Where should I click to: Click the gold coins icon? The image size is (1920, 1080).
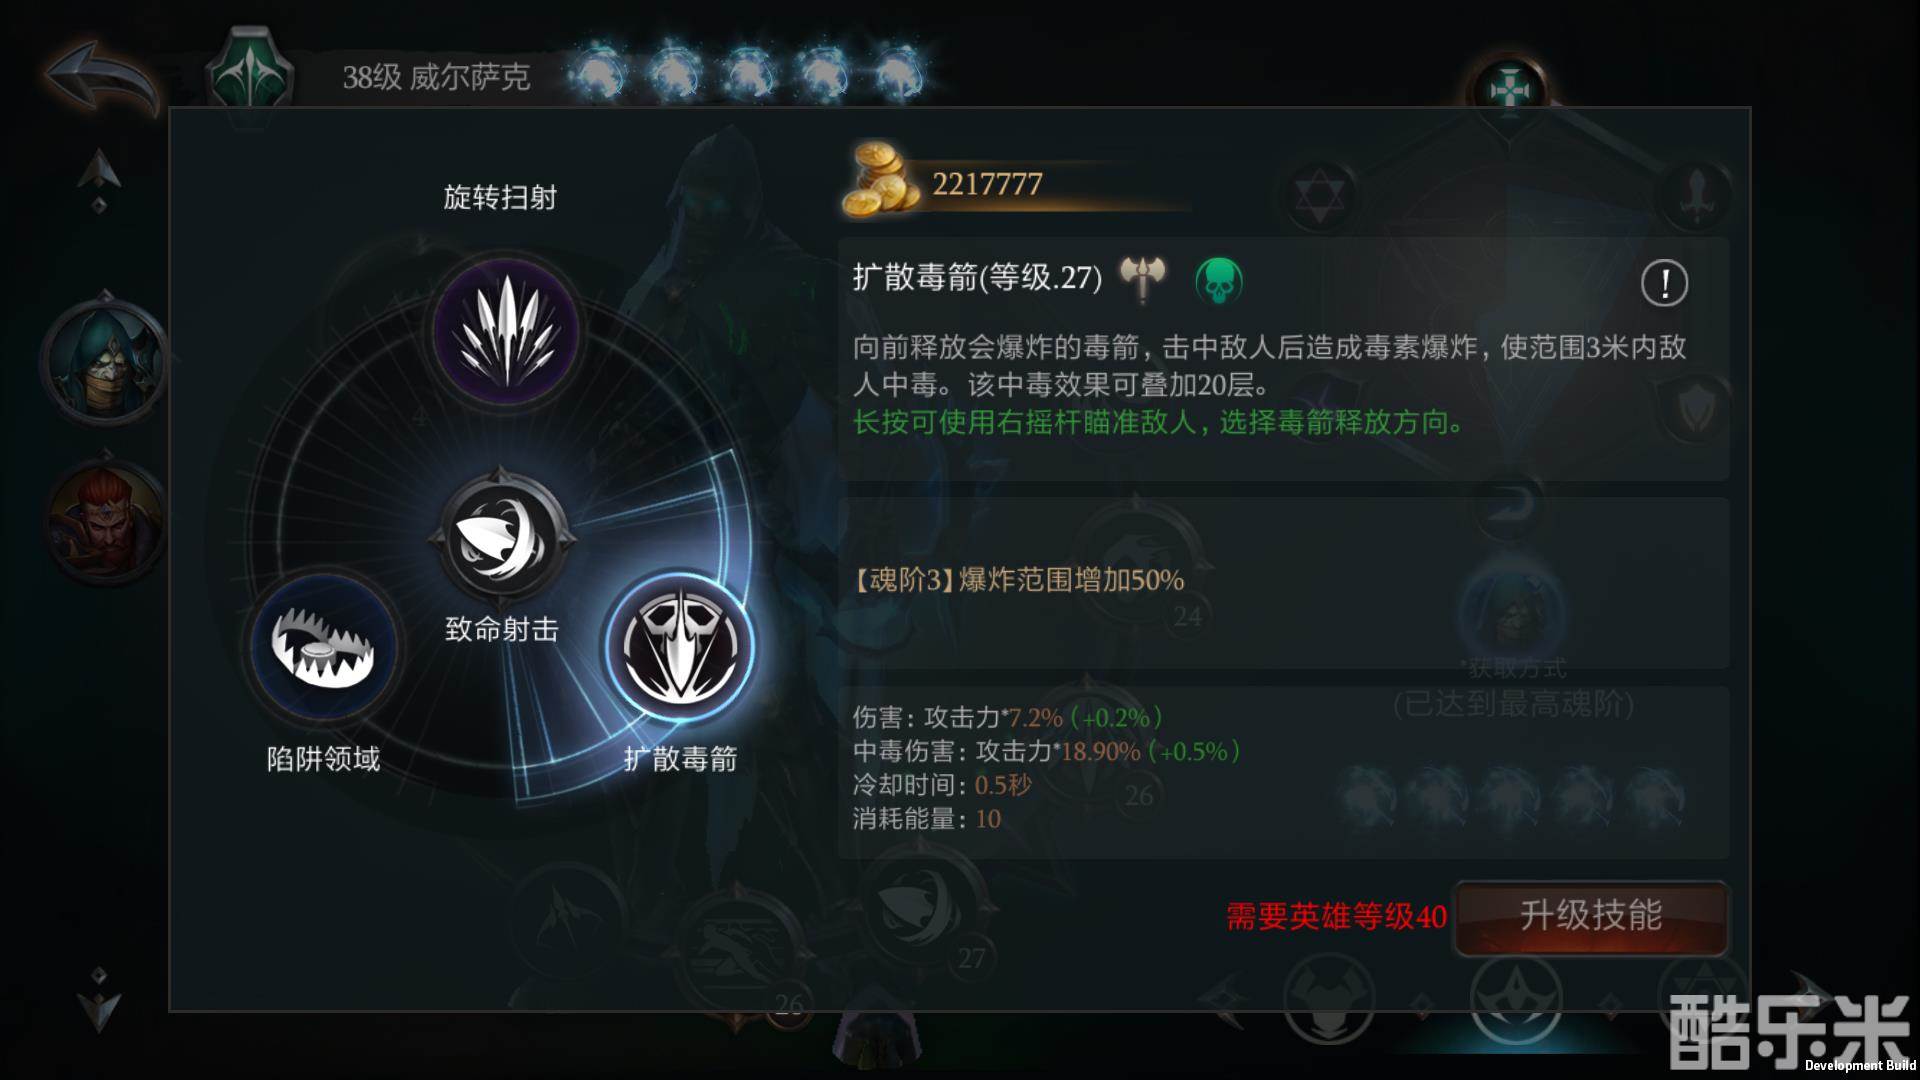[x=880, y=180]
